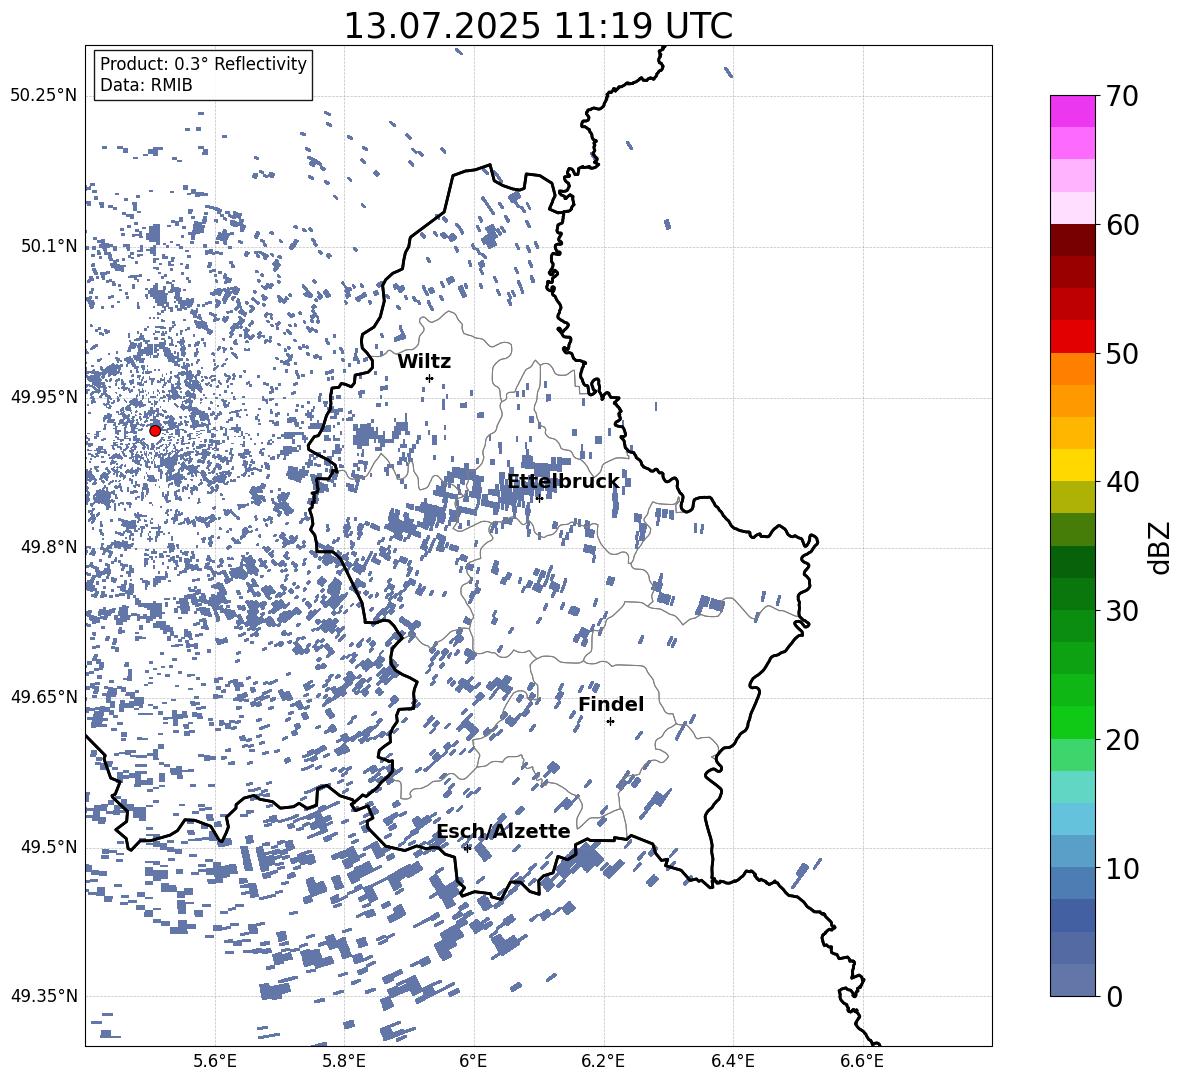1184x1081 pixels.
Task: Click the 5.6°E longitude label
Action: [215, 1061]
